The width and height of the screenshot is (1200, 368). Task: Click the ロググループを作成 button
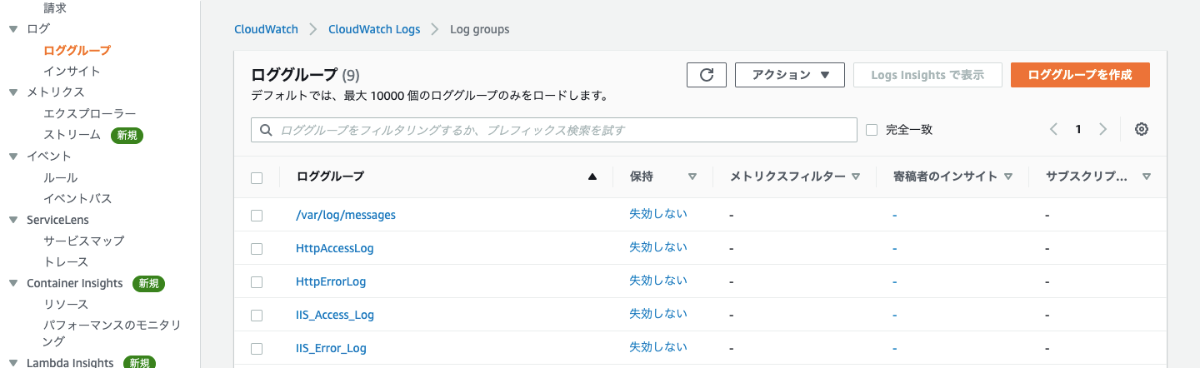point(1080,75)
